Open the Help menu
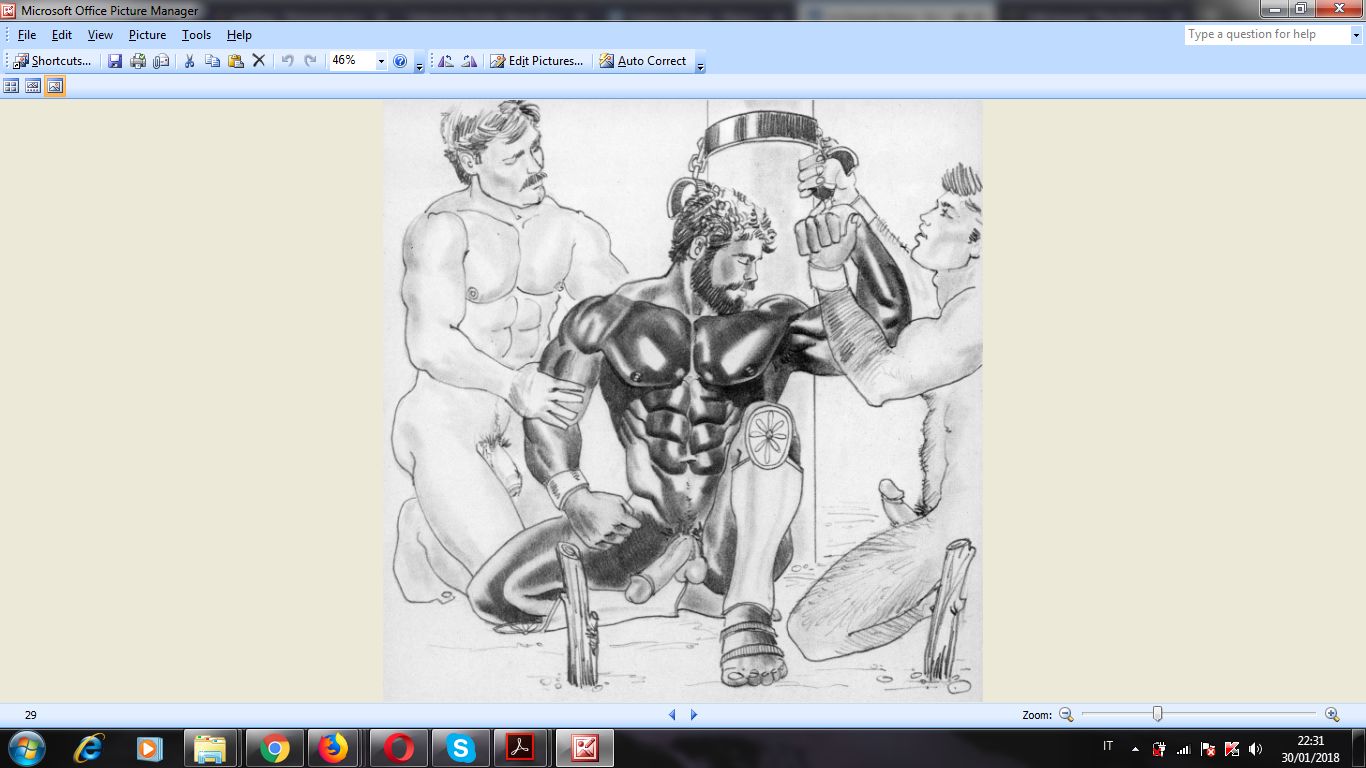Screen dimensions: 1366x768 coord(239,35)
